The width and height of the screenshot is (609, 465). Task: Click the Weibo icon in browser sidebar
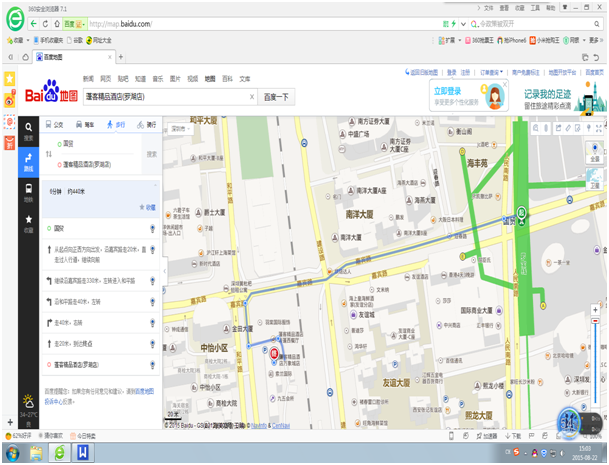click(9, 100)
